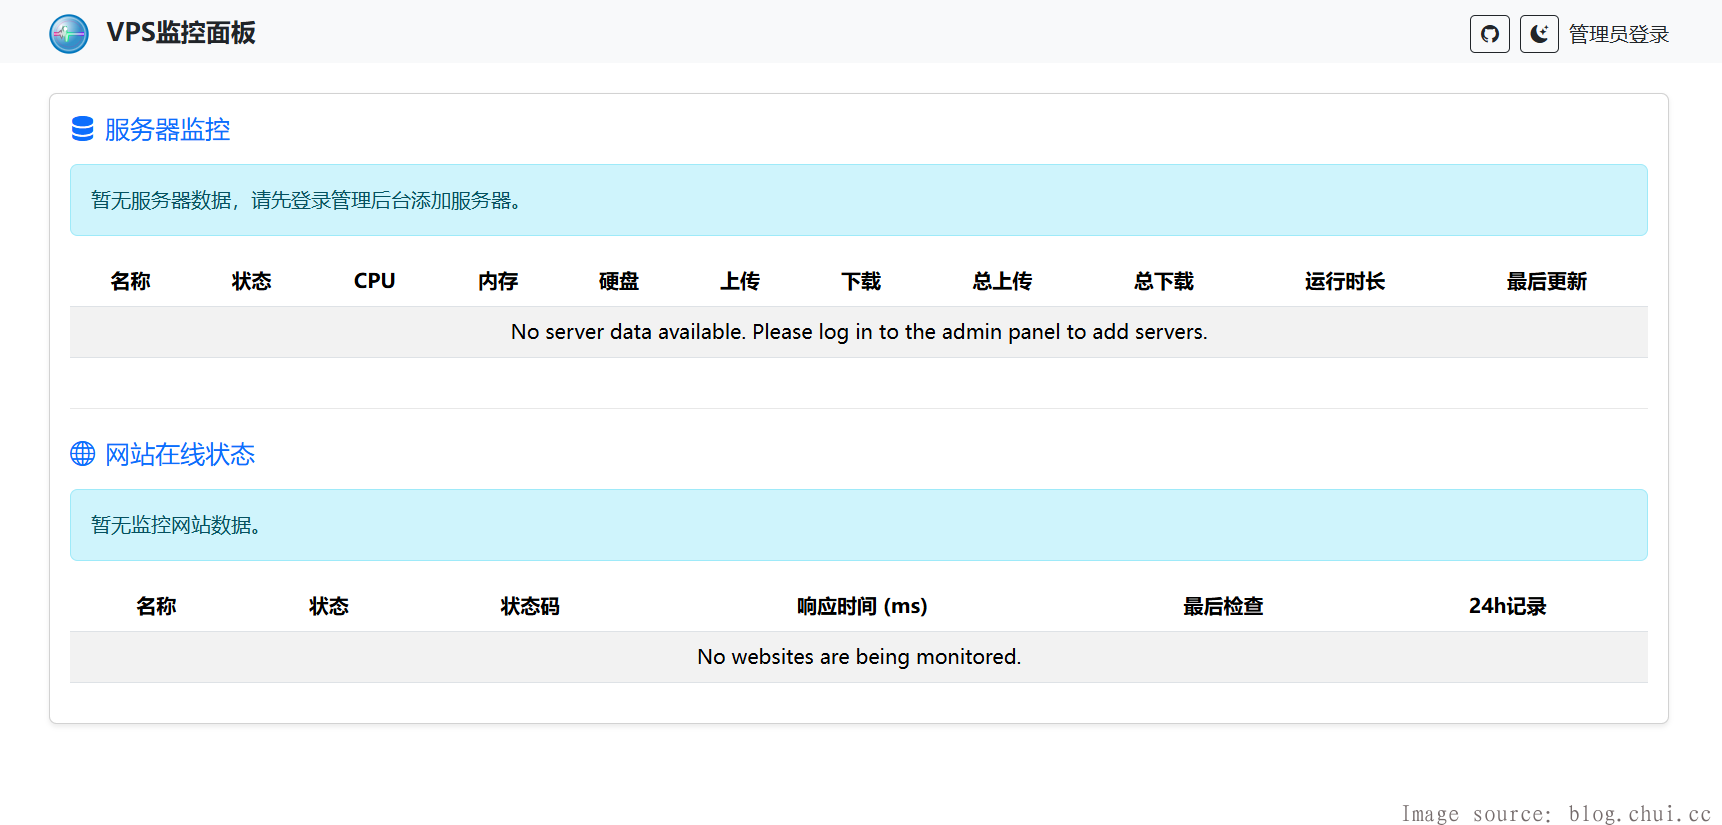Click the 内存 column header
Viewport: 1722px width, 825px height.
click(x=498, y=281)
